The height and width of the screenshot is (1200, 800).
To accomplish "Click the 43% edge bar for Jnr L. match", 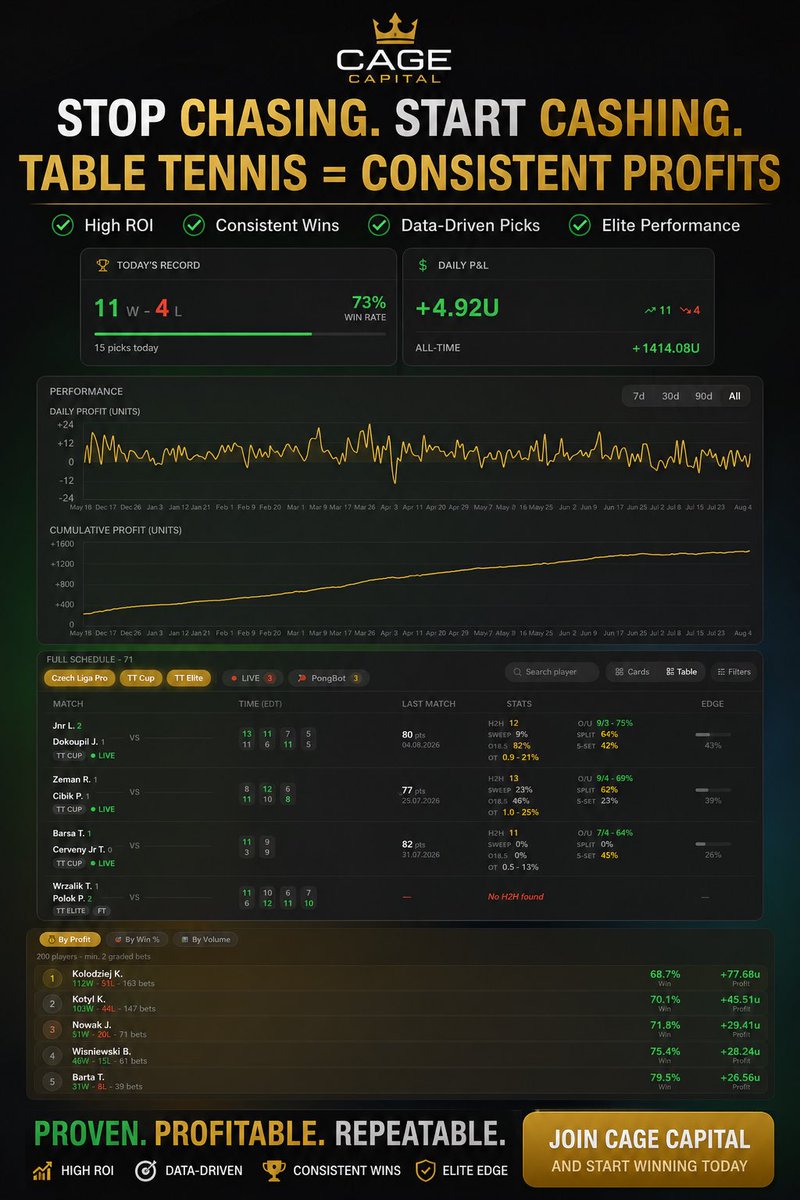I will pyautogui.click(x=713, y=735).
